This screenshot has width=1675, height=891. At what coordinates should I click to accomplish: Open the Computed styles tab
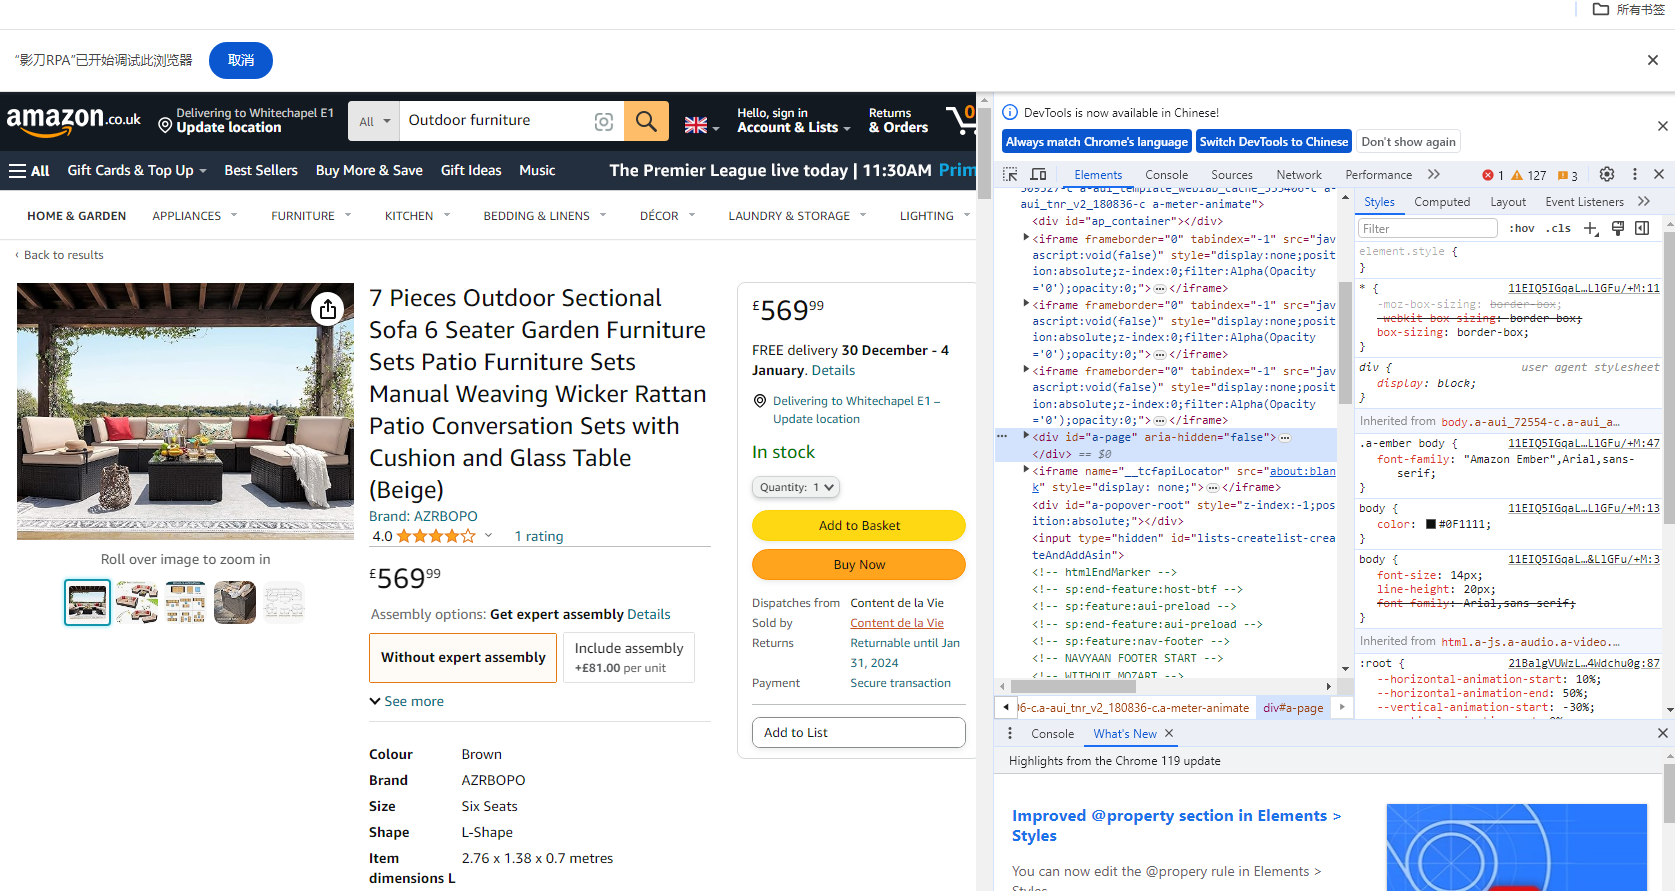click(1441, 201)
